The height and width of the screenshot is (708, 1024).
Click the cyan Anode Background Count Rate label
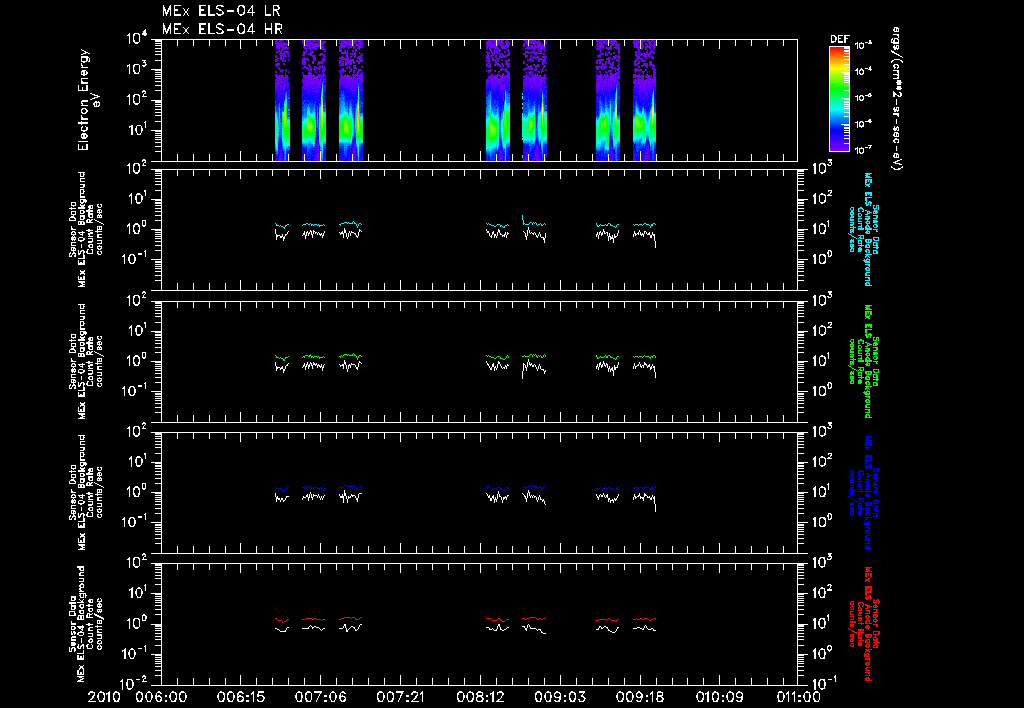click(863, 229)
